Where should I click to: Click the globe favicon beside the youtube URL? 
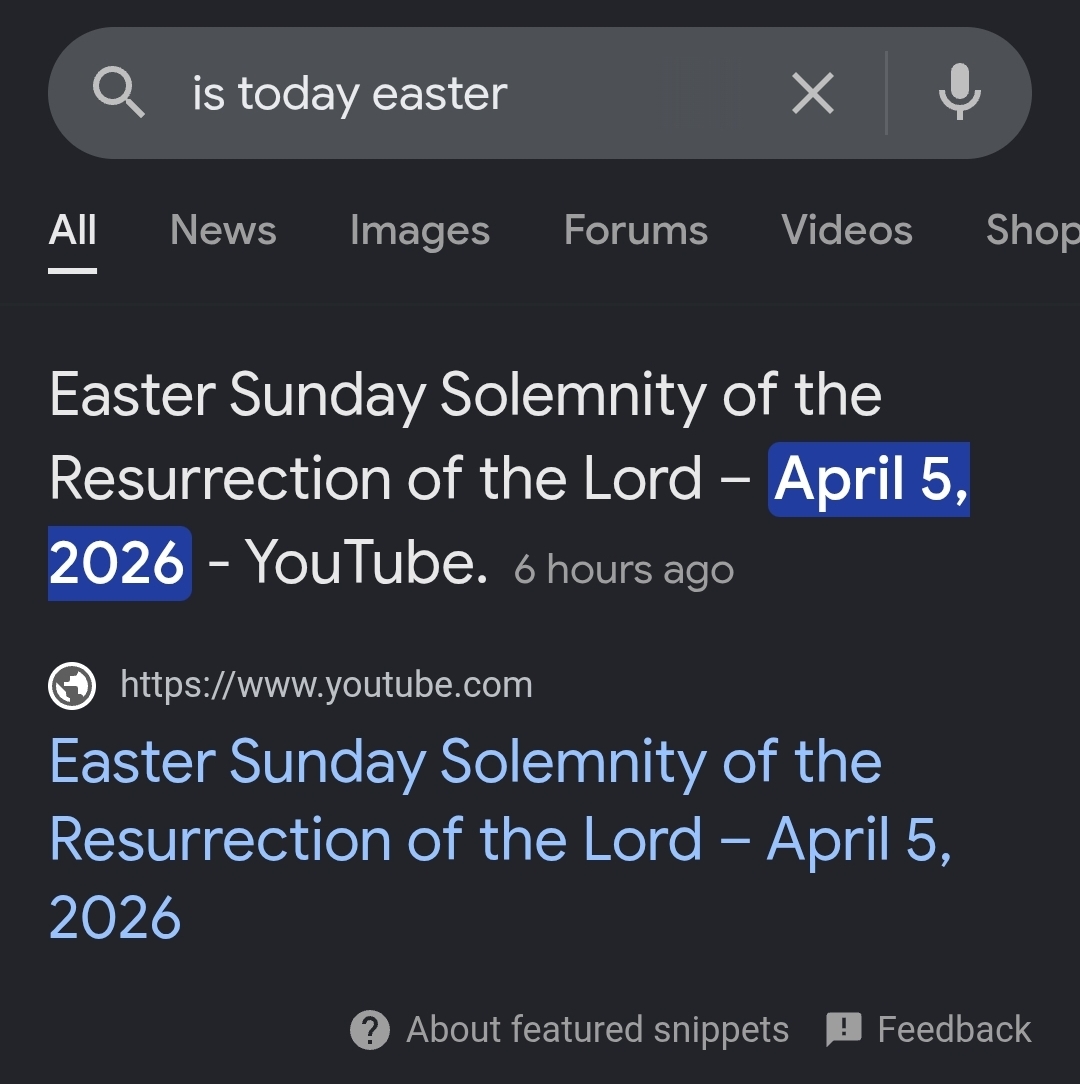click(x=73, y=686)
